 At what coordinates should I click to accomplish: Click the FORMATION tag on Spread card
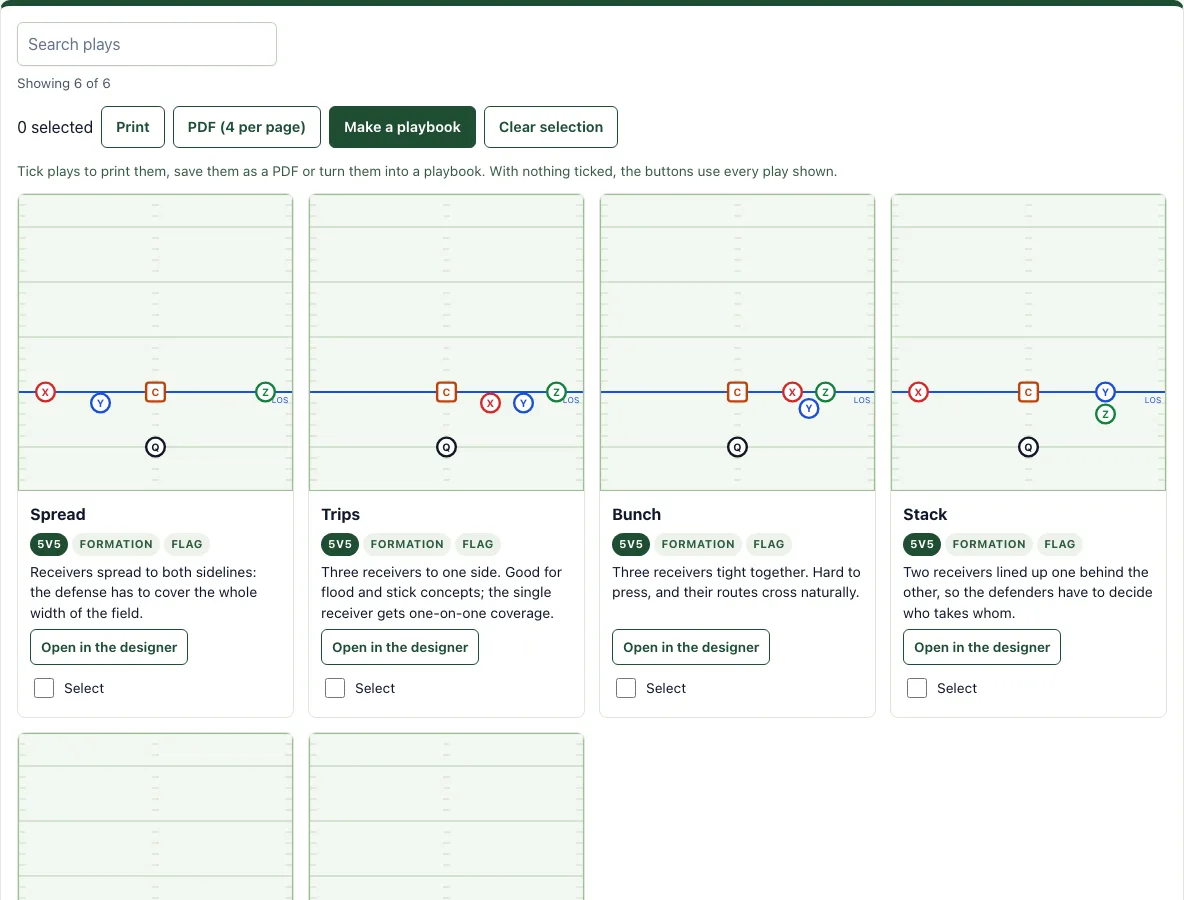116,544
